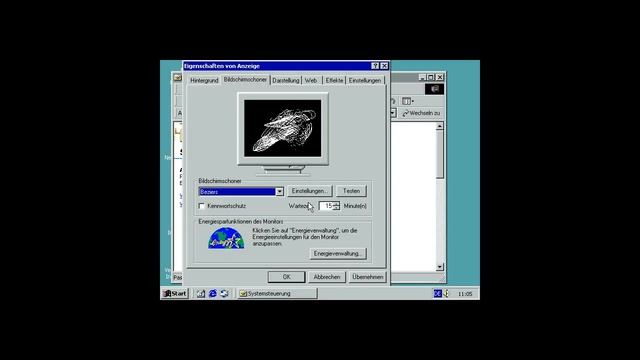Click the Einstellungen... button for screensaver

coord(309,191)
